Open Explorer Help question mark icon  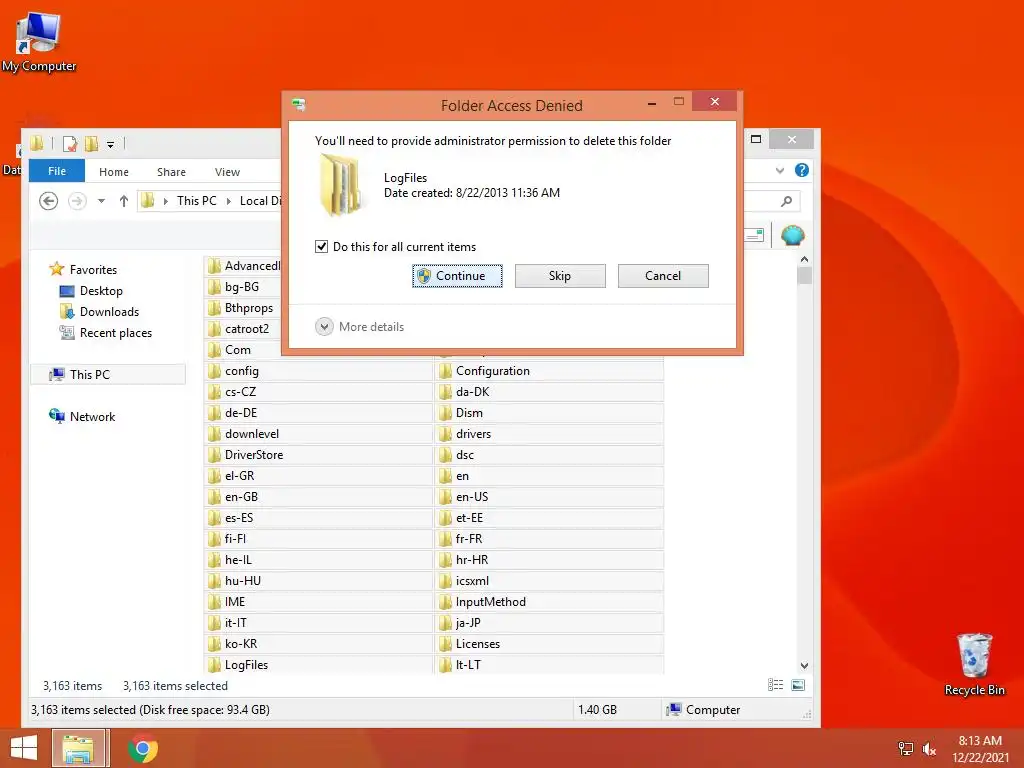pyautogui.click(x=802, y=170)
